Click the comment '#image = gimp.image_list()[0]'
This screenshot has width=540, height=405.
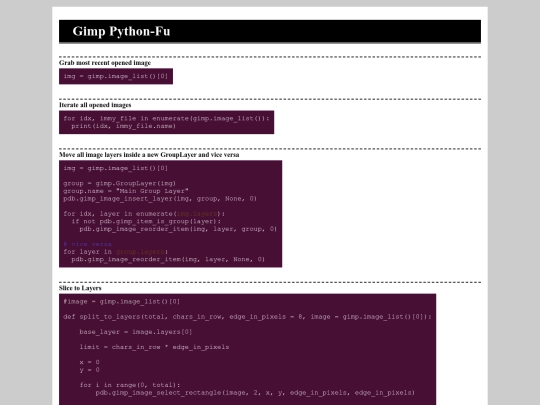click(x=122, y=301)
